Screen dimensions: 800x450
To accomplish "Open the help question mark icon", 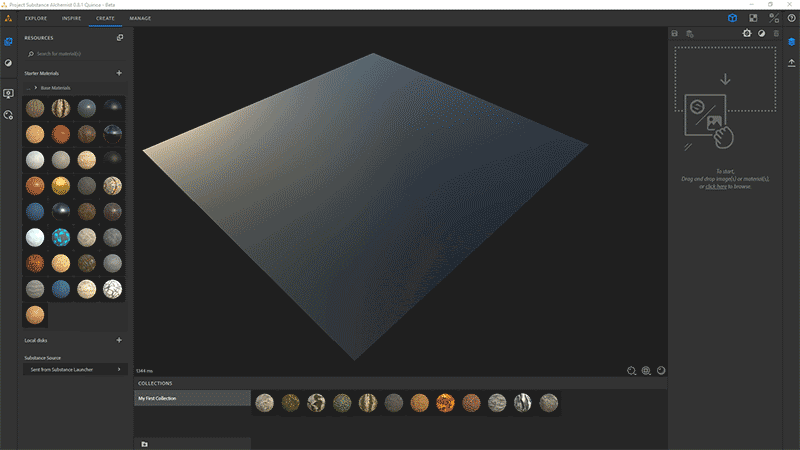I will point(791,18).
